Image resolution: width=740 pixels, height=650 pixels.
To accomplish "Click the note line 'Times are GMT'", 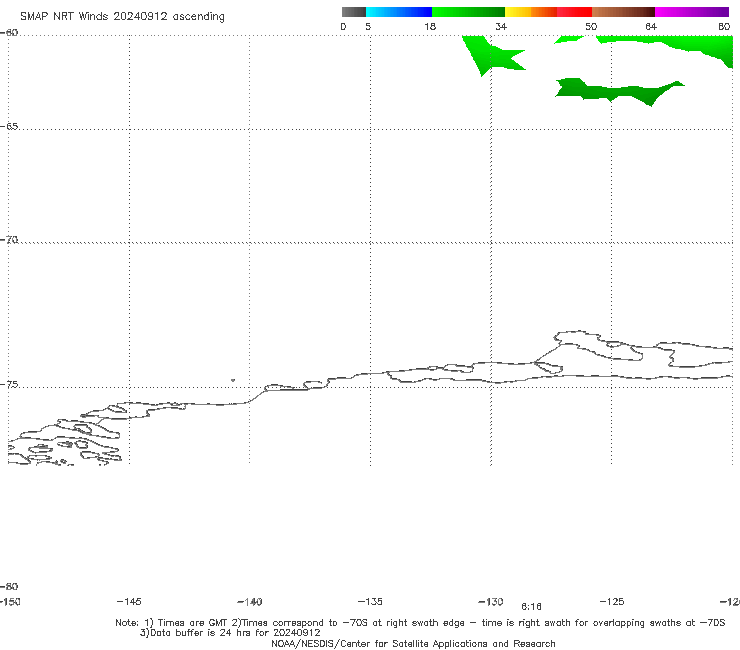I will pos(193,623).
